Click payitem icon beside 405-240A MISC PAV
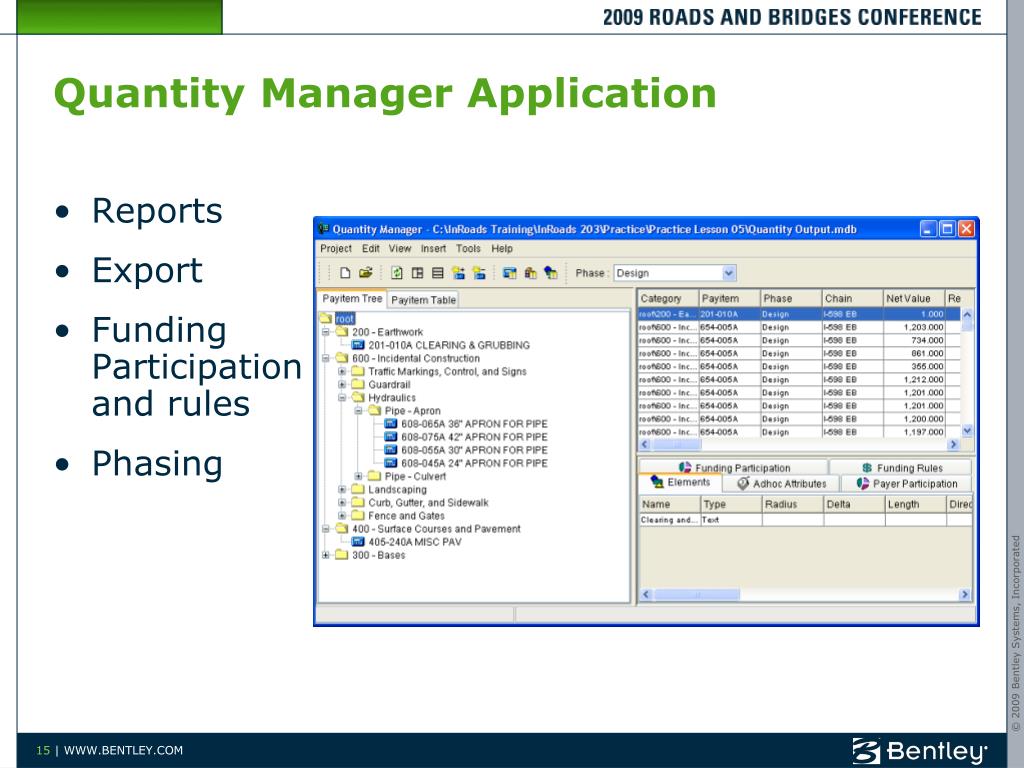The image size is (1024, 768). tap(358, 541)
